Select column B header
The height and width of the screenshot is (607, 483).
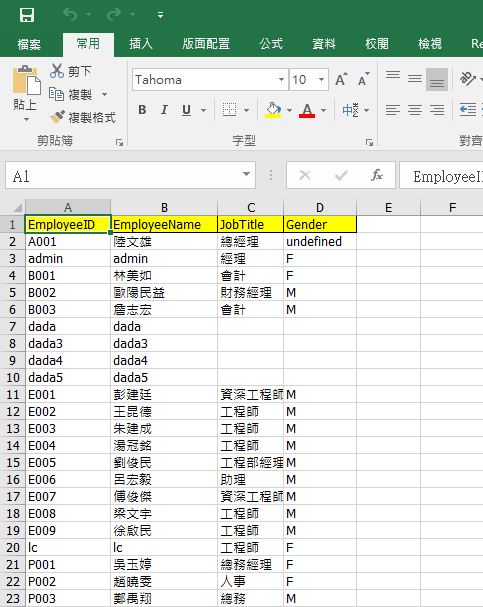[164, 207]
